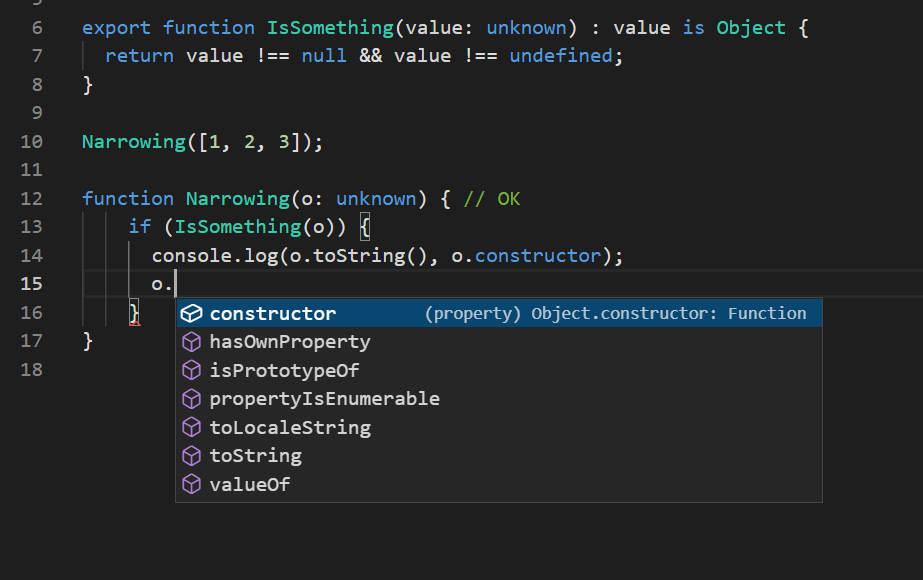Select propertyIsEnumerable suggestion
This screenshot has width=923, height=580.
click(499, 399)
